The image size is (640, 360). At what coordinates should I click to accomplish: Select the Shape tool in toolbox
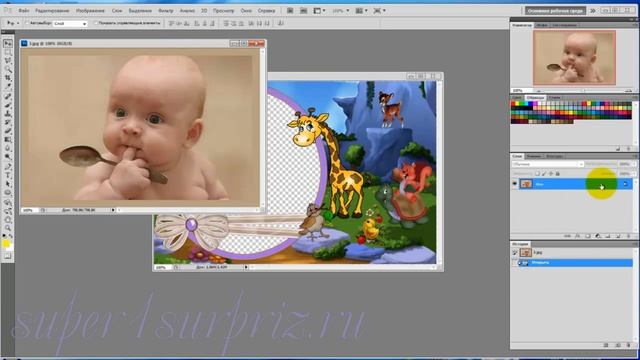click(x=8, y=192)
